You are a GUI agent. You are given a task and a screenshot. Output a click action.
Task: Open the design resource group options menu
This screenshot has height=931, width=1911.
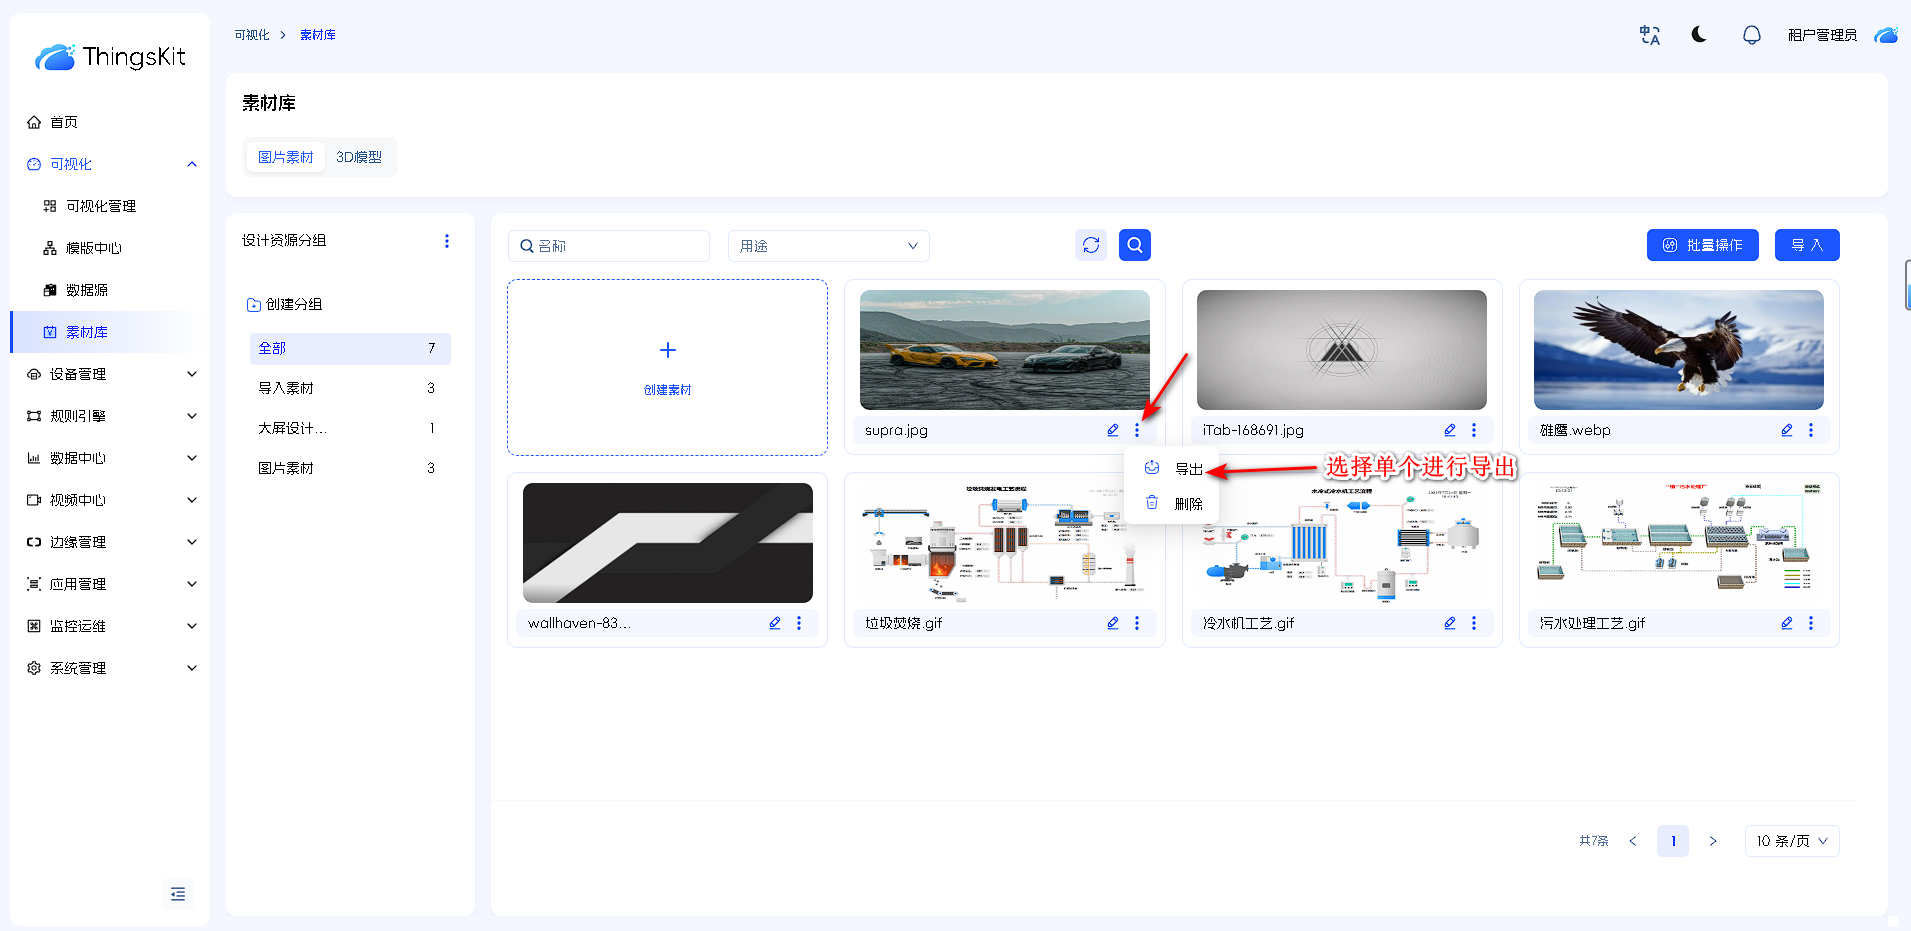[x=447, y=241]
